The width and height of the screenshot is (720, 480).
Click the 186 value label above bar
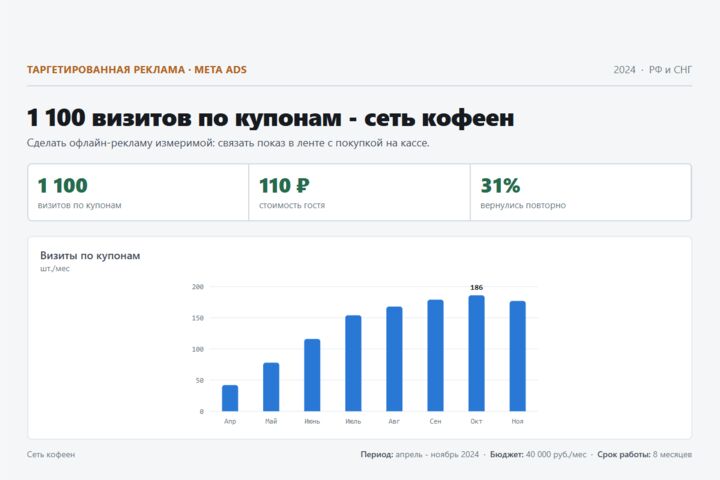point(477,288)
